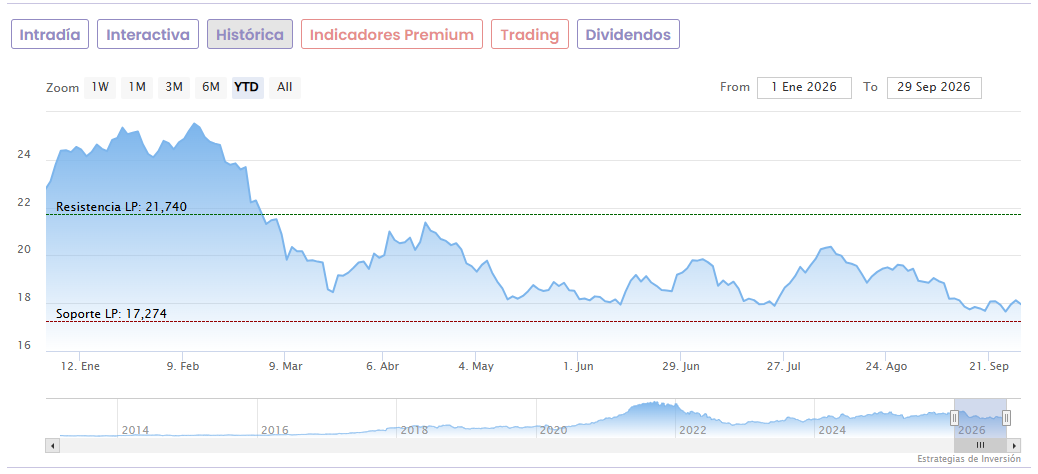This screenshot has width=1038, height=474.
Task: Click the left navigator range handle
Action: [x=954, y=418]
